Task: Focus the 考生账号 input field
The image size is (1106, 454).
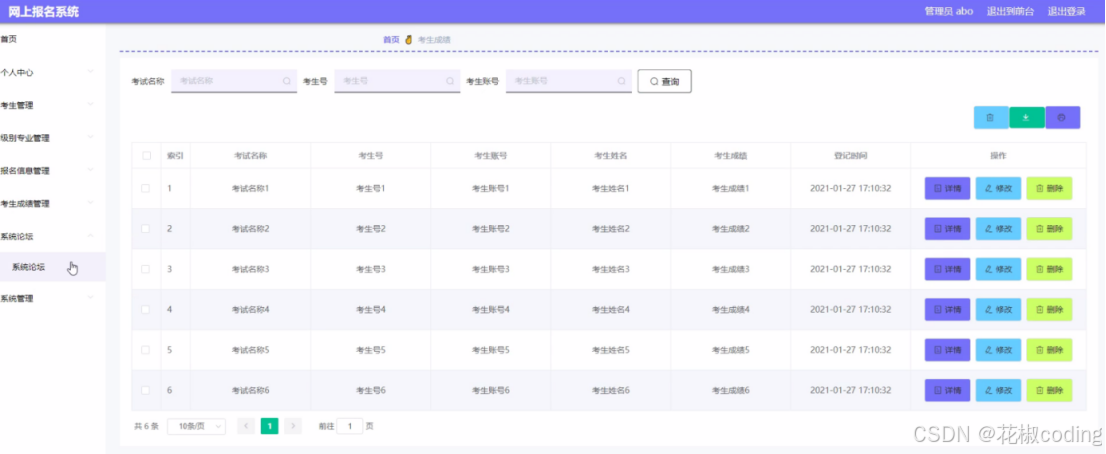Action: coord(569,81)
